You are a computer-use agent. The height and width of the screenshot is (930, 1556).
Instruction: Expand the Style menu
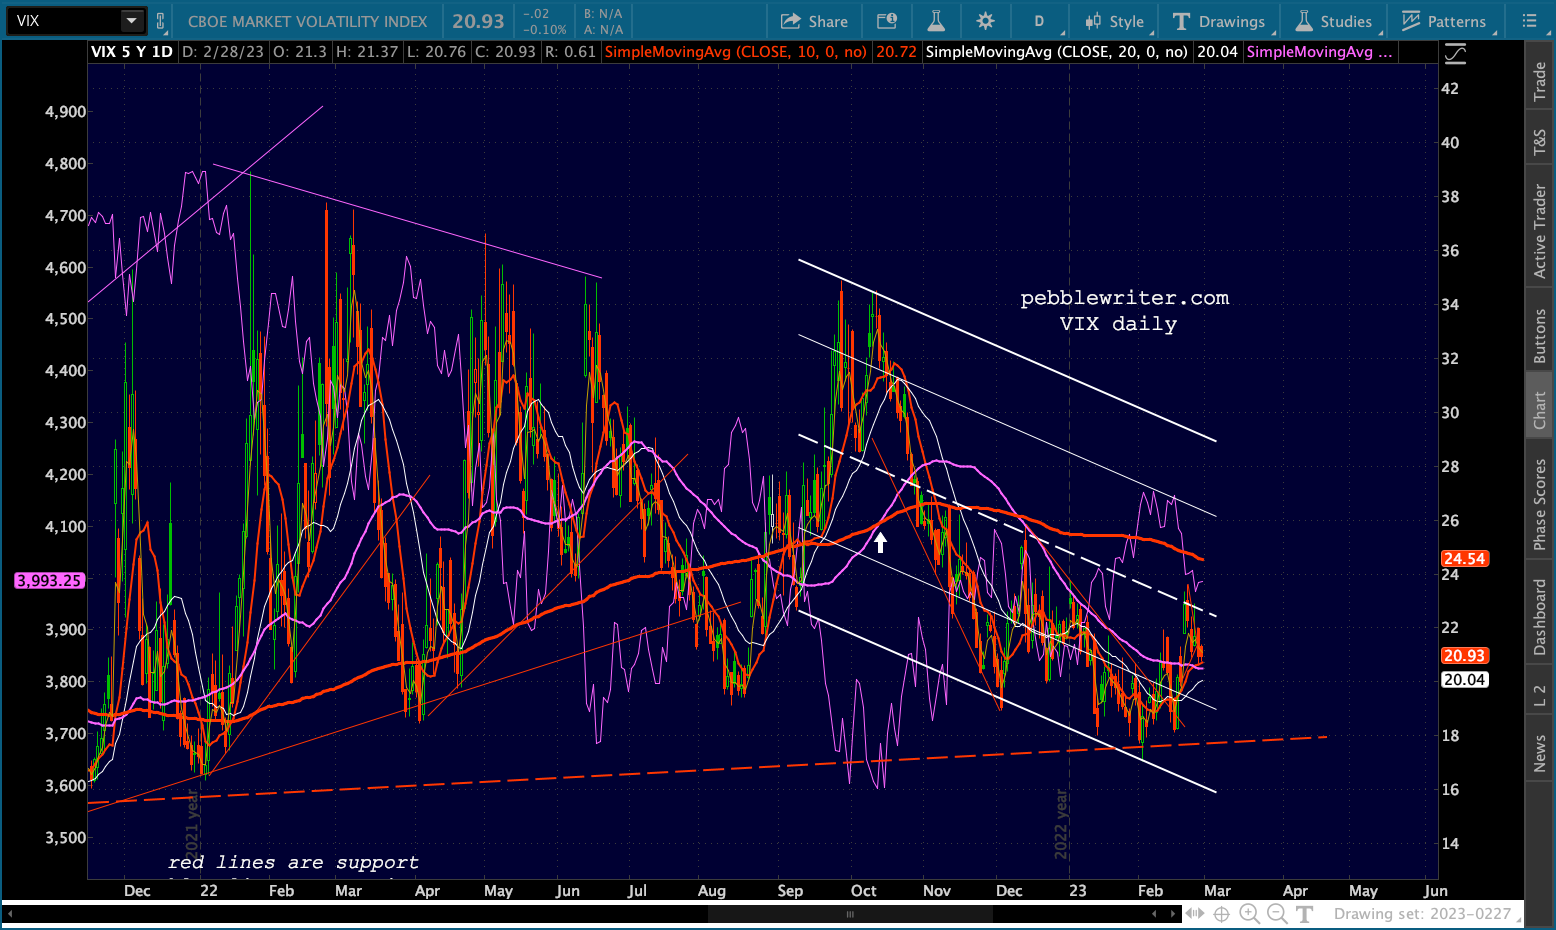click(x=1115, y=21)
